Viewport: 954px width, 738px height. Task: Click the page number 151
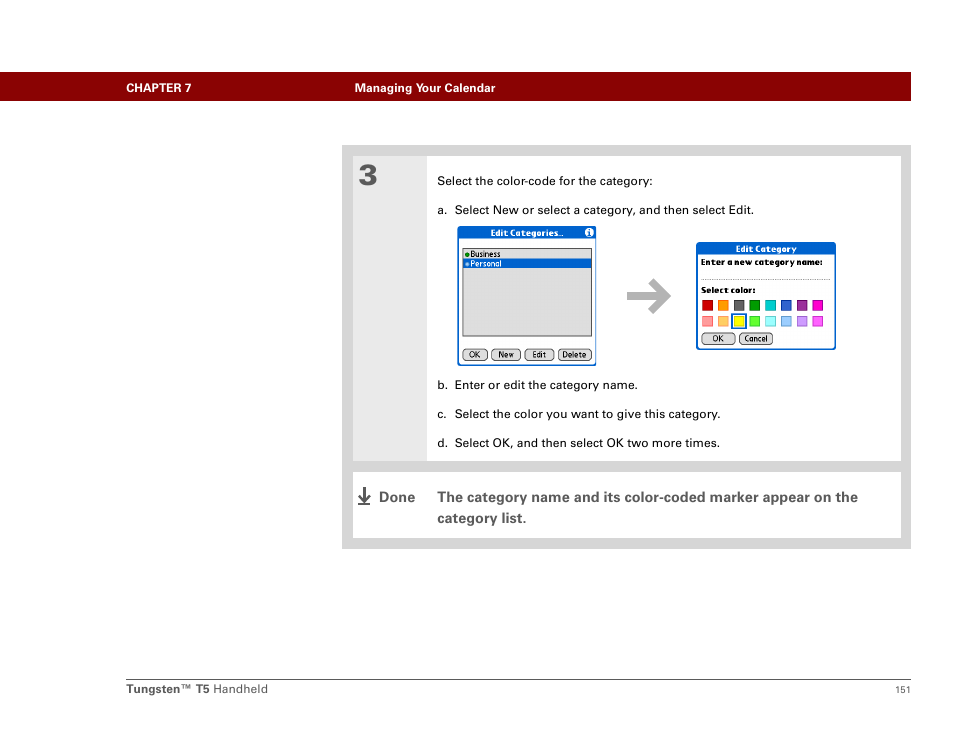pos(903,689)
